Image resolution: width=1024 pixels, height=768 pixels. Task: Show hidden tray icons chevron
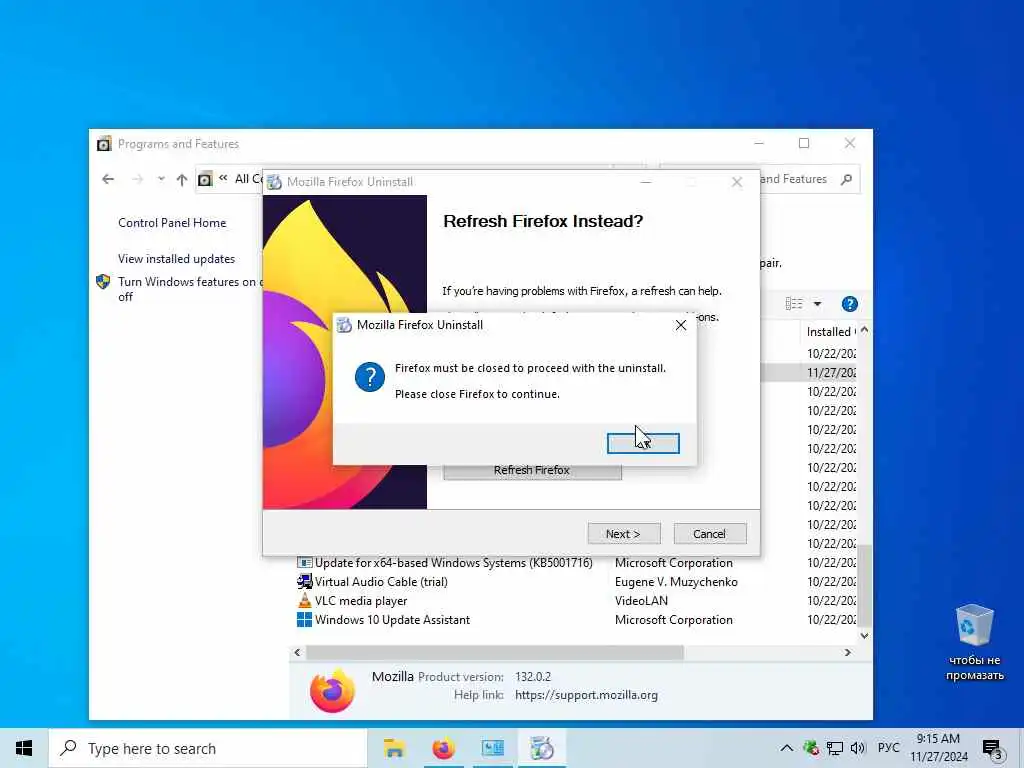787,748
